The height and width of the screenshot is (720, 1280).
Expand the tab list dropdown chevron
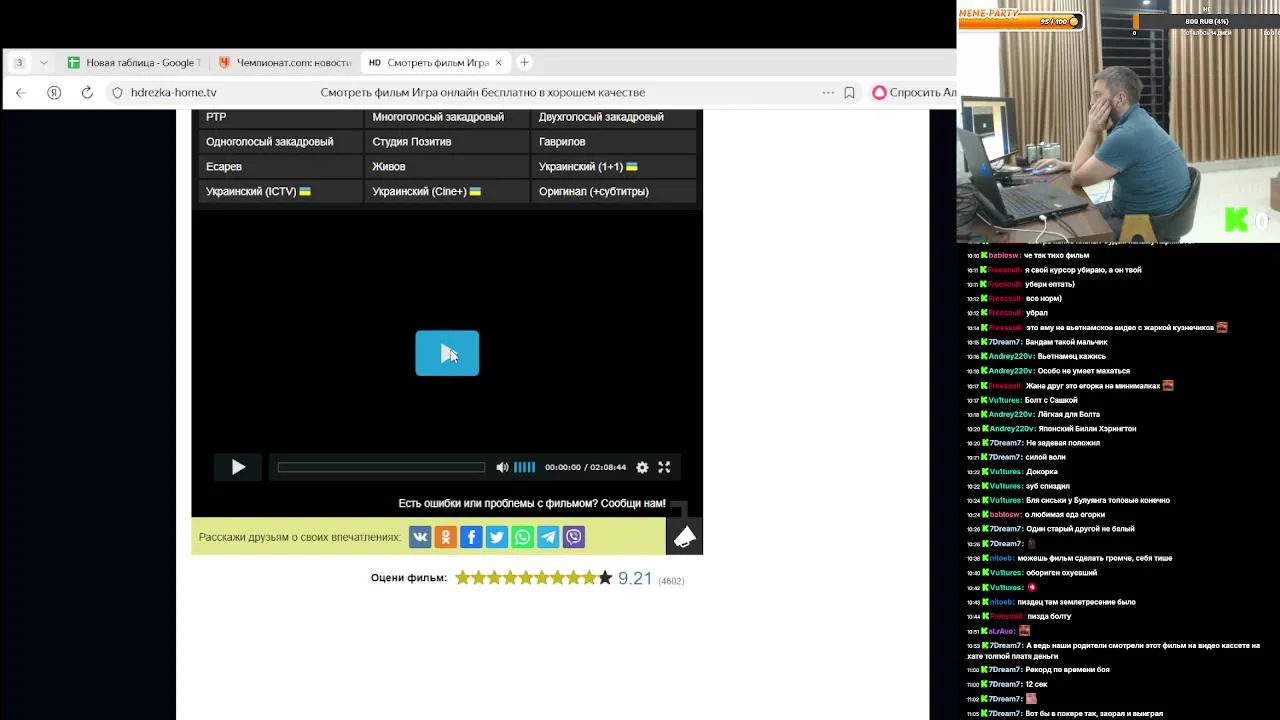pos(43,62)
